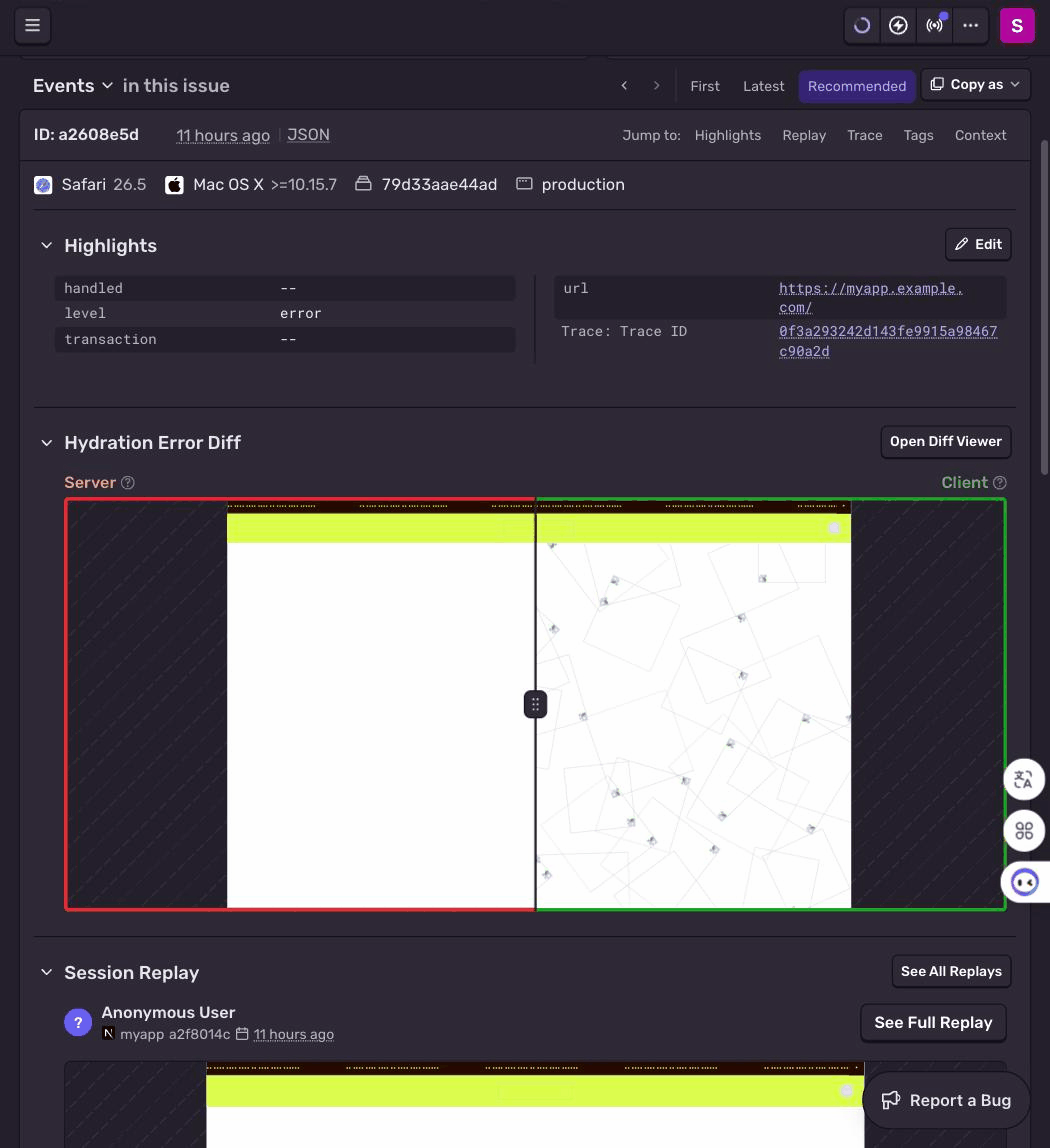
Task: Jump to the Tags section
Action: pos(918,135)
